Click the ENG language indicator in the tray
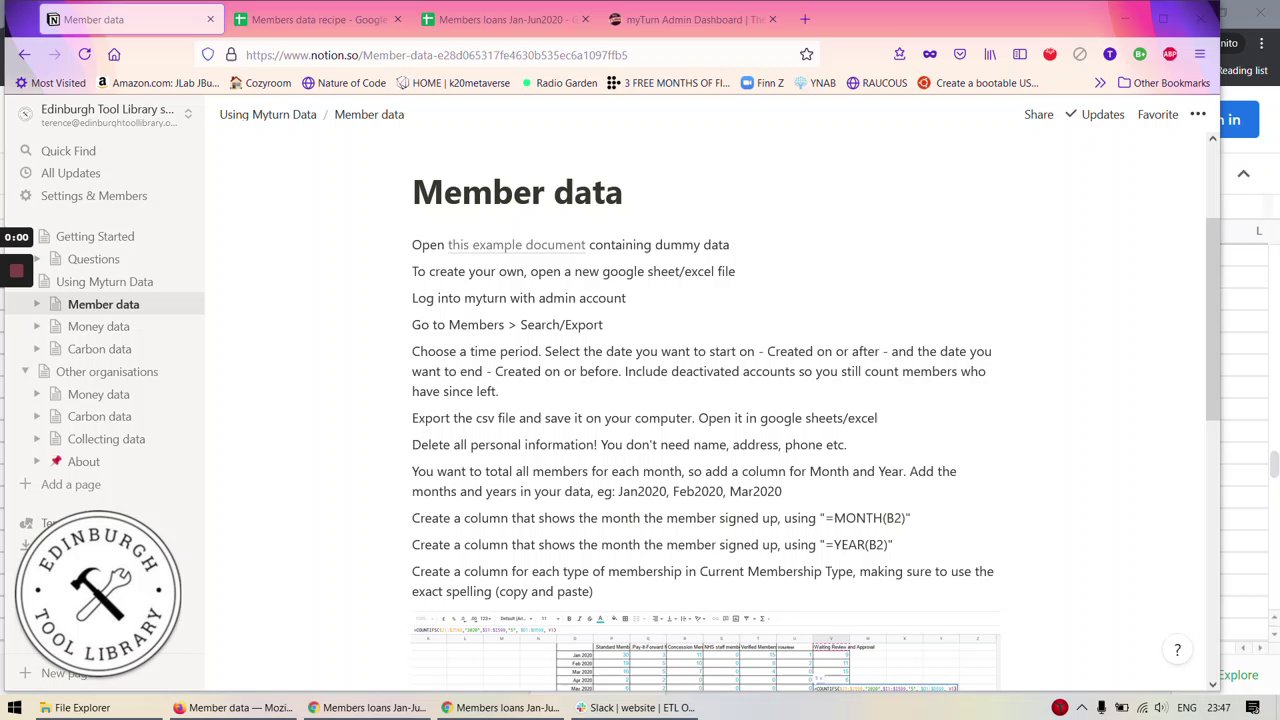The height and width of the screenshot is (720, 1280). pos(1186,708)
